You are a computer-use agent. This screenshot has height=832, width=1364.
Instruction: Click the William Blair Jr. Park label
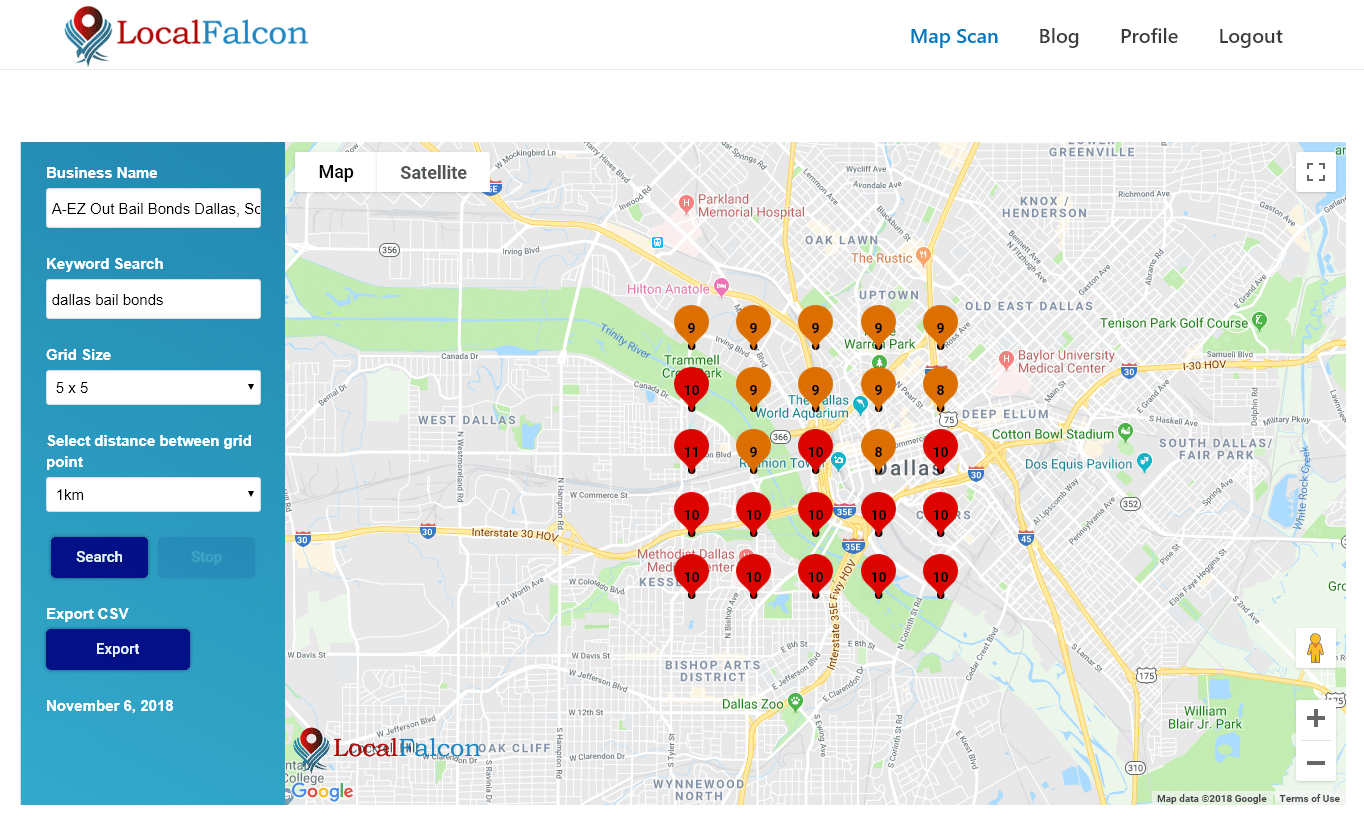[1205, 718]
